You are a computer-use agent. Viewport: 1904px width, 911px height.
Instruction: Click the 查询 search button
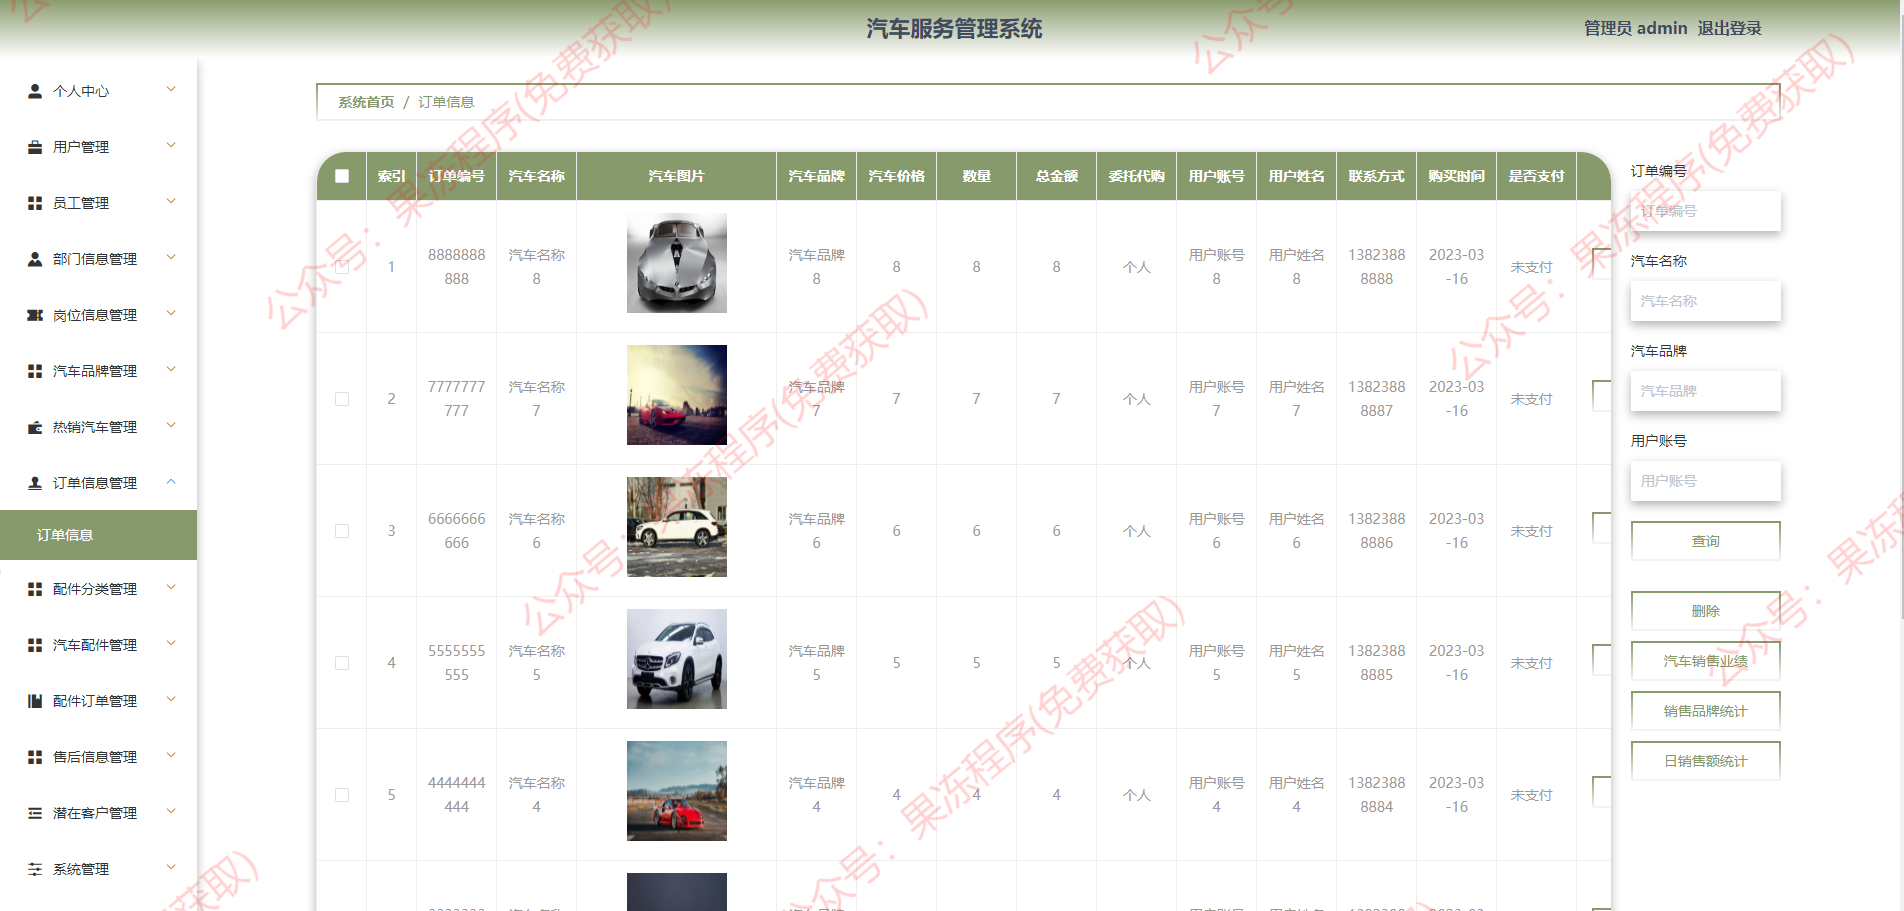pyautogui.click(x=1706, y=541)
